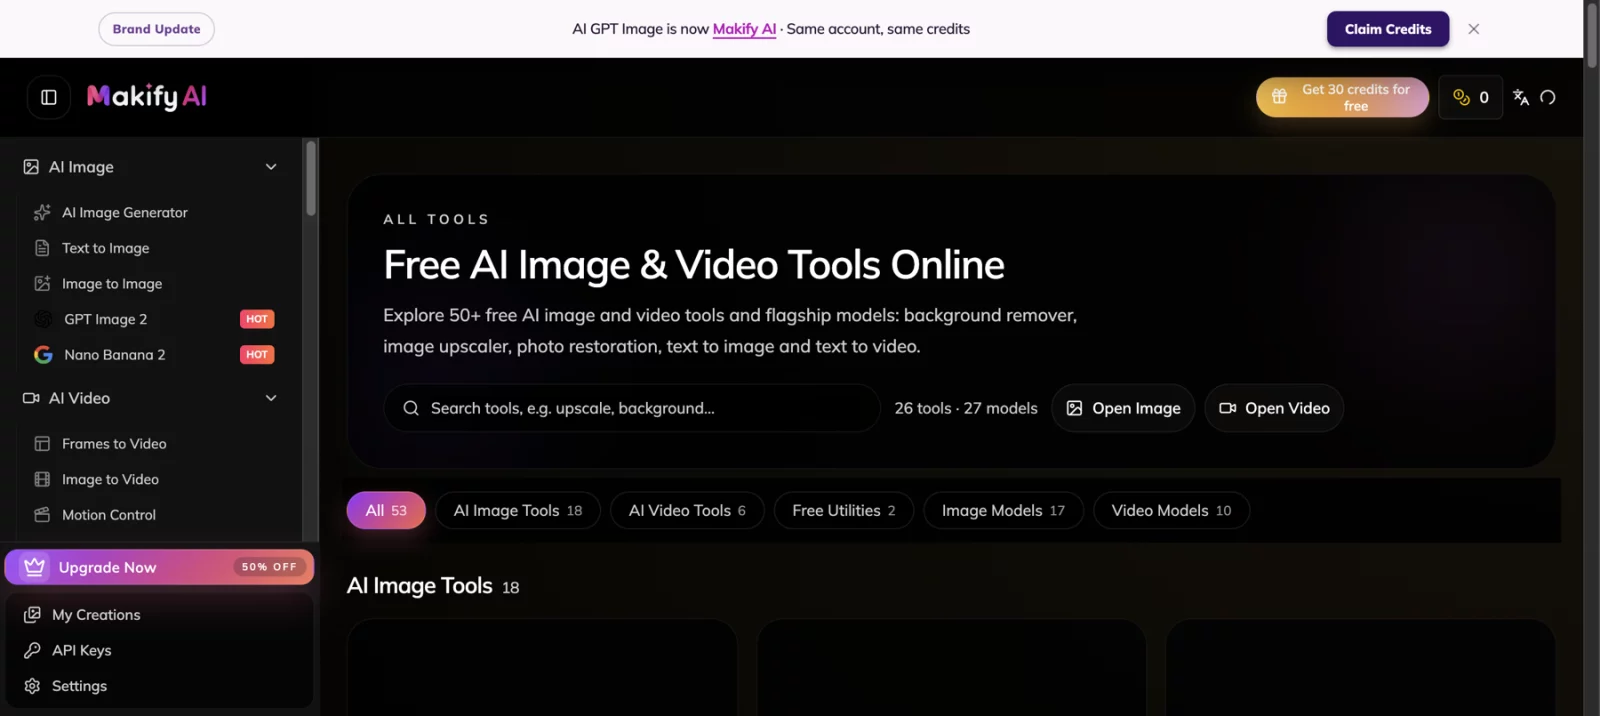Screen dimensions: 1600x716
Task: Click the page vertical scrollbar
Action: point(1592,35)
